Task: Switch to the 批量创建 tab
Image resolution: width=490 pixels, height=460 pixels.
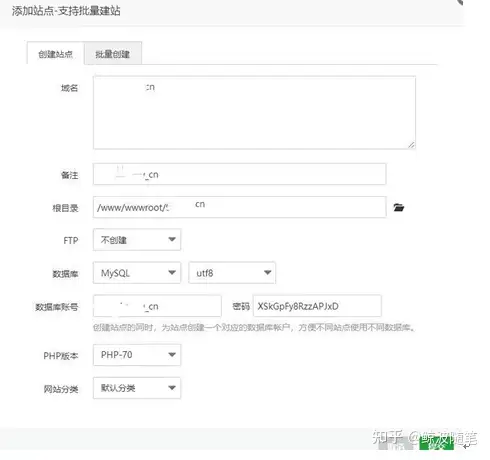Action: (x=113, y=53)
